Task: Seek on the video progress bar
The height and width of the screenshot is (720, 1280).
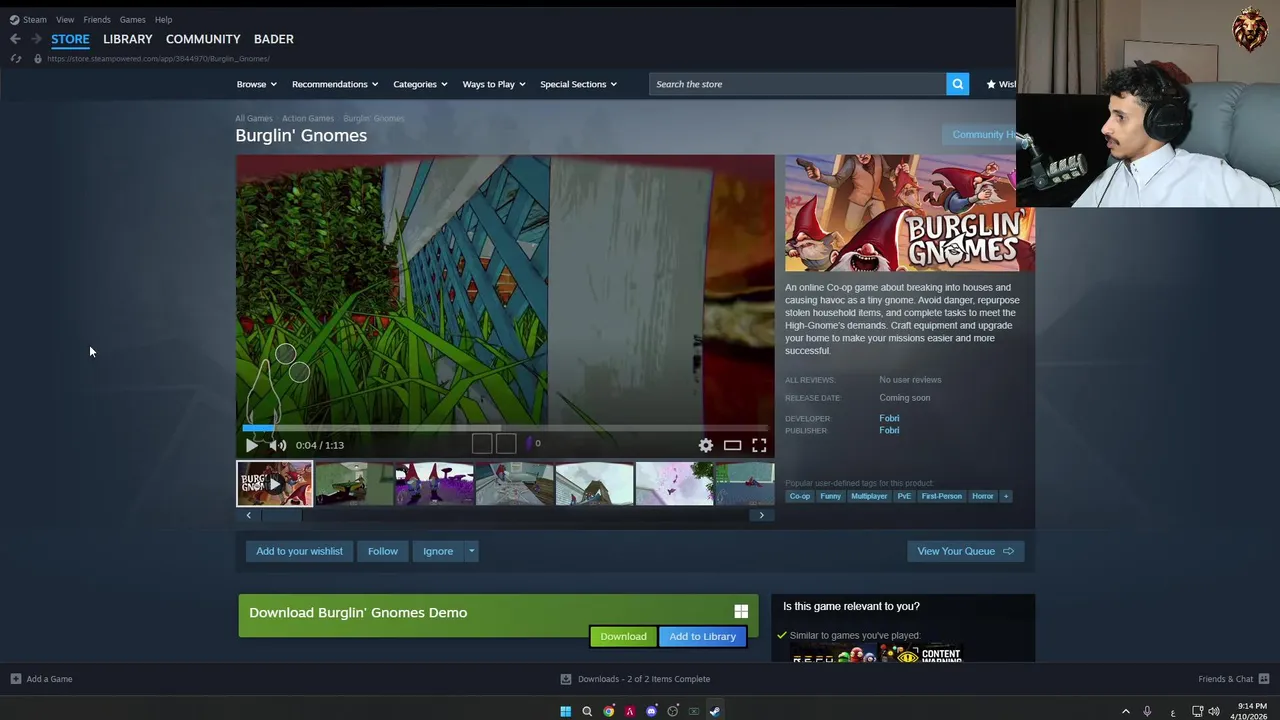Action: pos(505,428)
